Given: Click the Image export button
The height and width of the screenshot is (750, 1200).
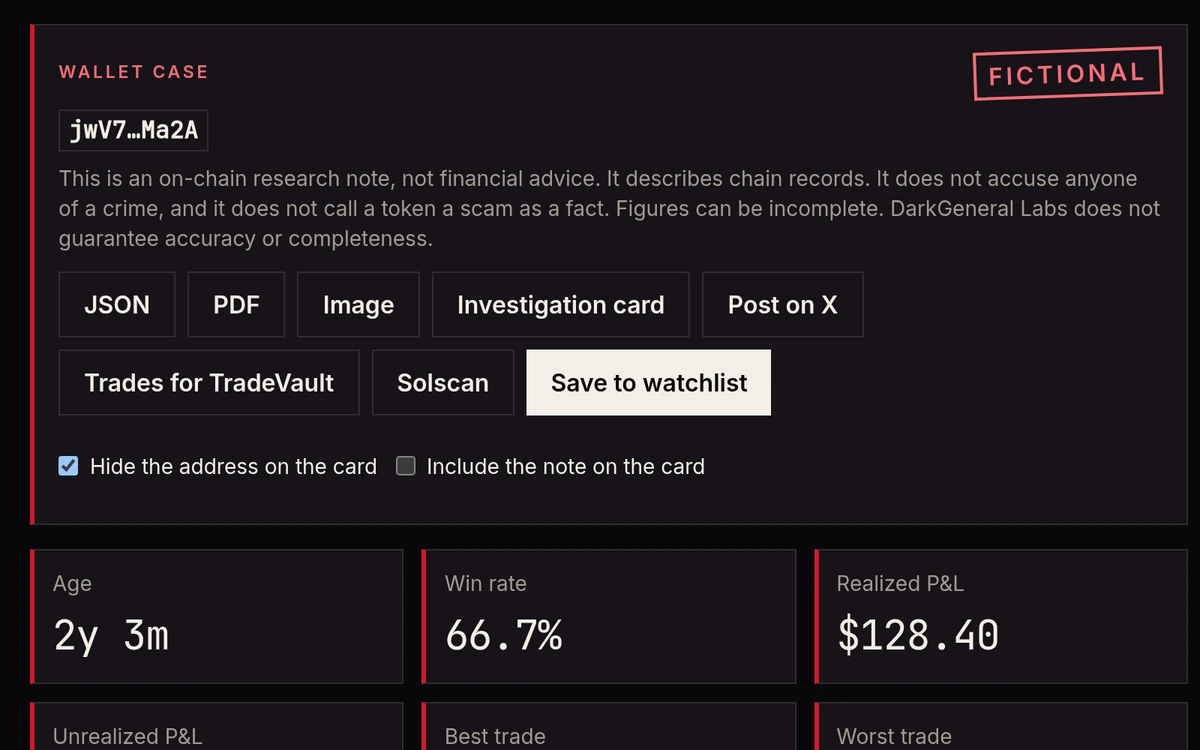Looking at the screenshot, I should [358, 305].
